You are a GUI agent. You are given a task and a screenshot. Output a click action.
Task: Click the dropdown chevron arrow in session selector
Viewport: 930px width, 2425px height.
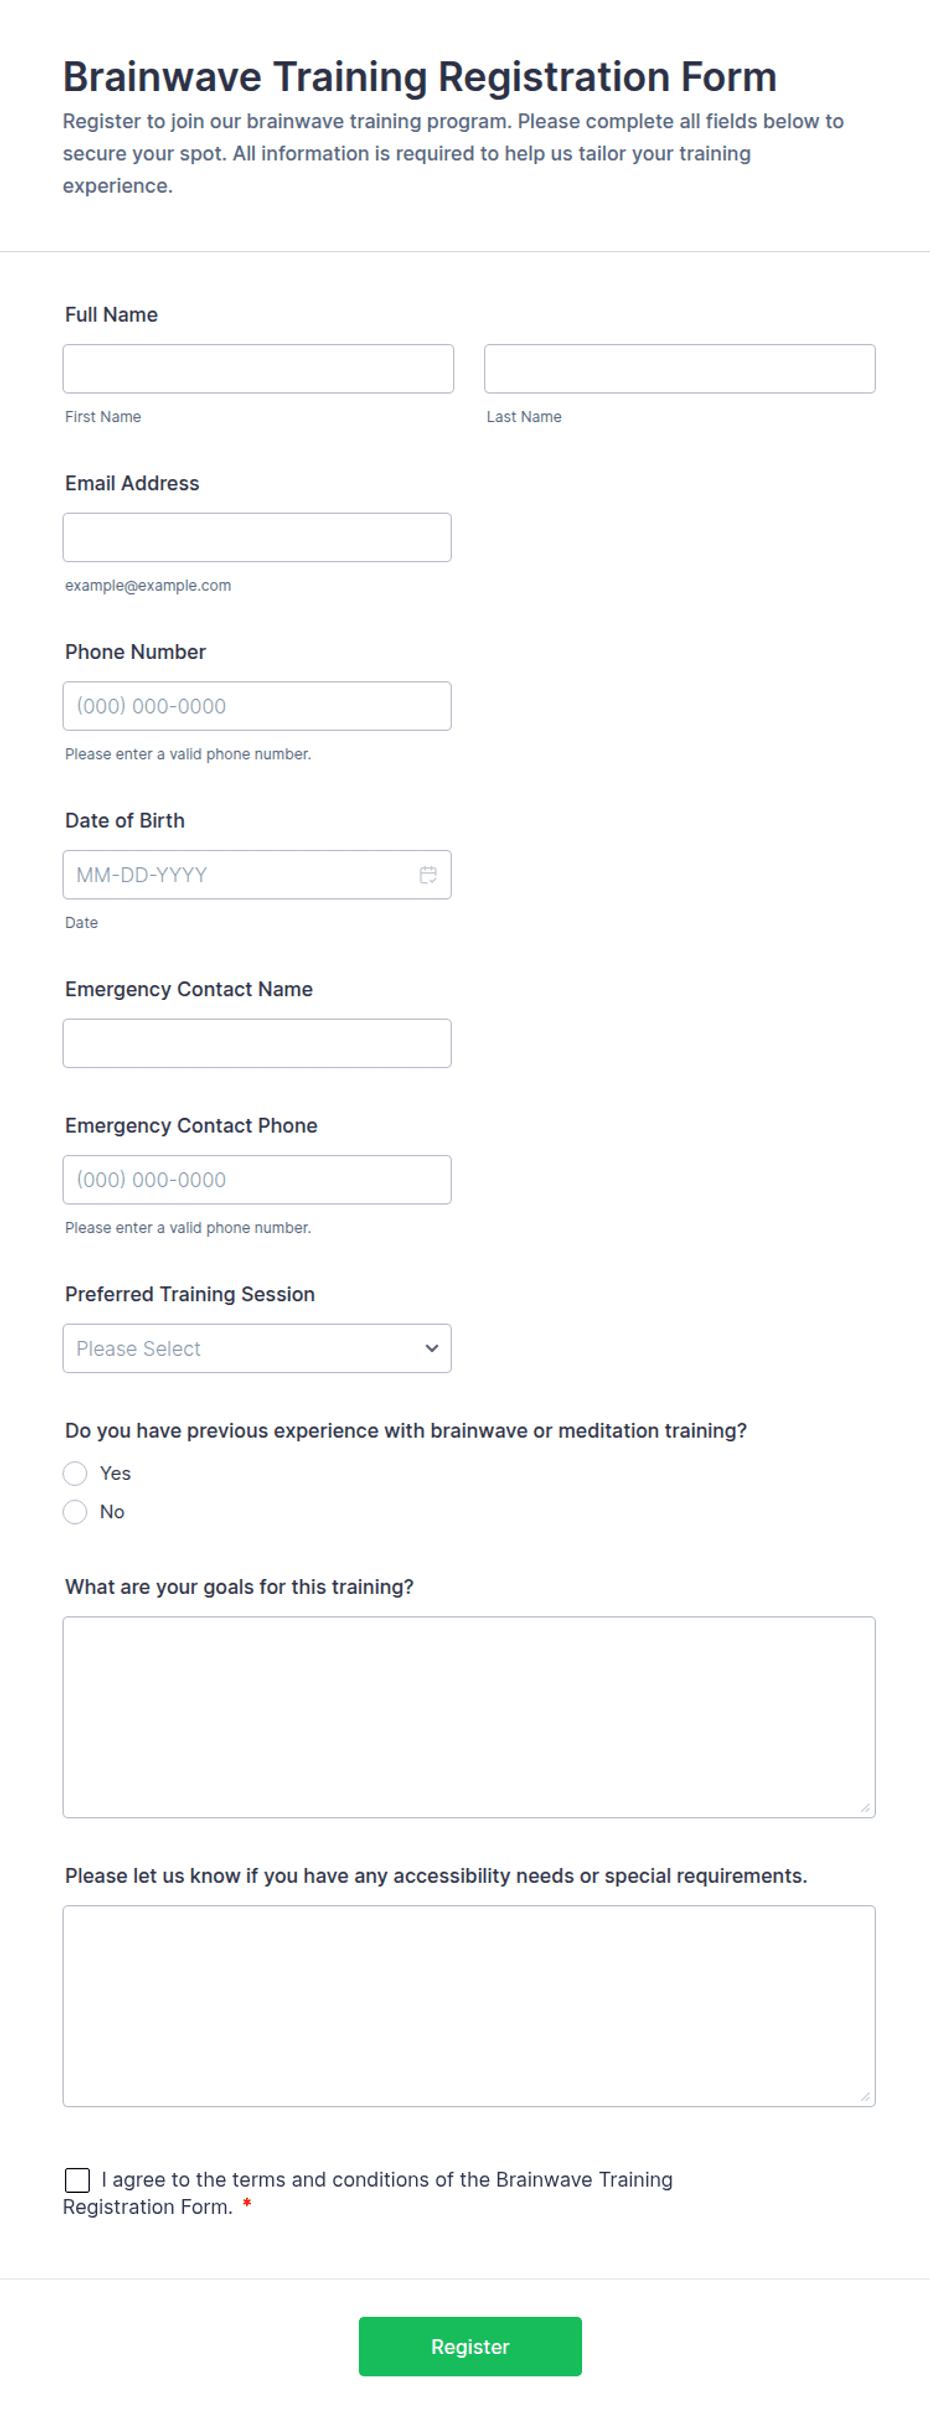click(x=432, y=1348)
